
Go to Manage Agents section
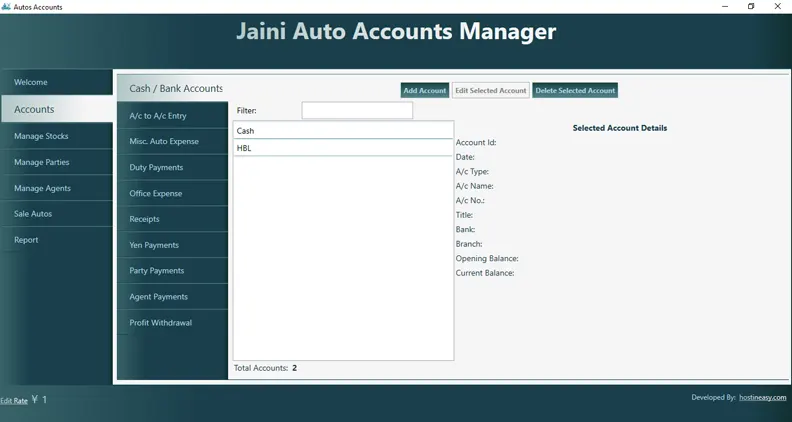[56, 188]
